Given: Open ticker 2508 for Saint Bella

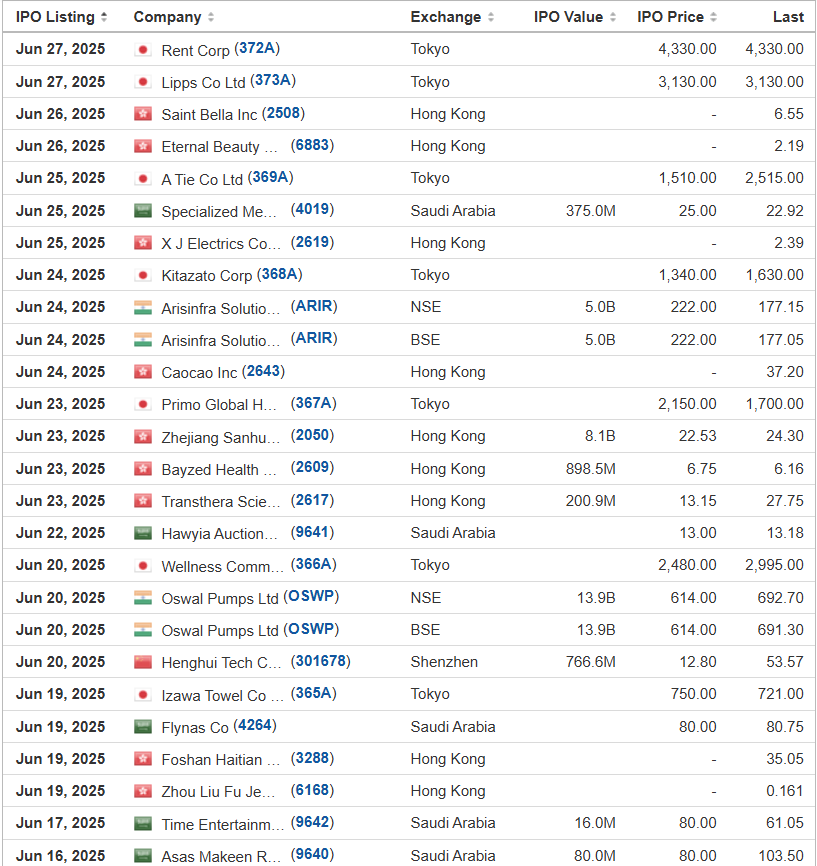Looking at the screenshot, I should point(283,113).
